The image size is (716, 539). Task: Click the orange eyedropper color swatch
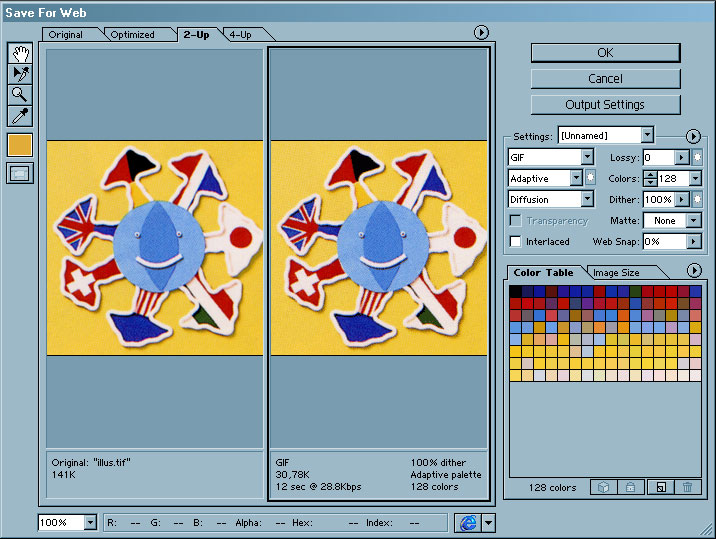[20, 145]
